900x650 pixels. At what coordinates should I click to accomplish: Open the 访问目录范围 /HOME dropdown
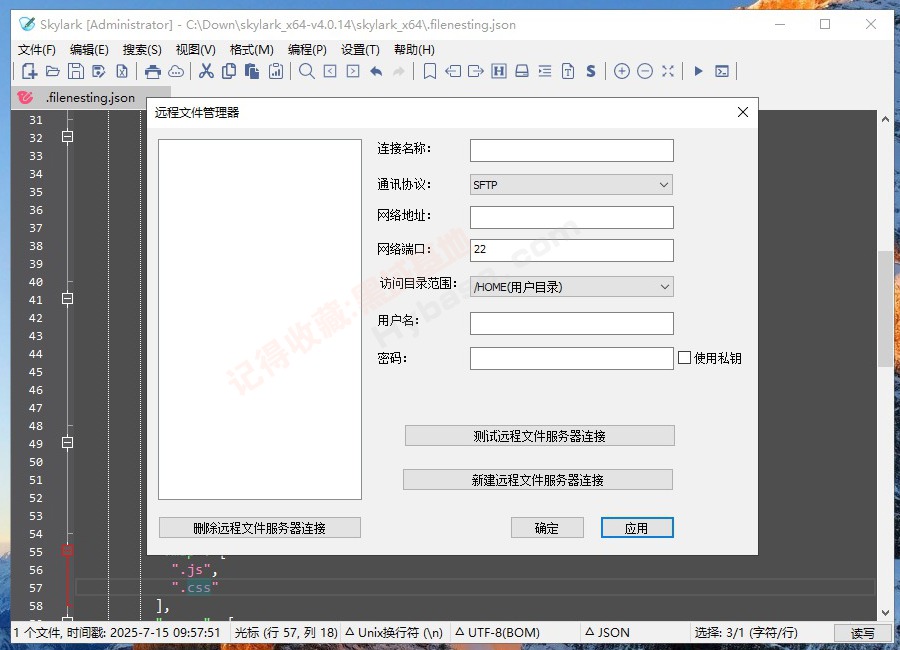coord(571,287)
